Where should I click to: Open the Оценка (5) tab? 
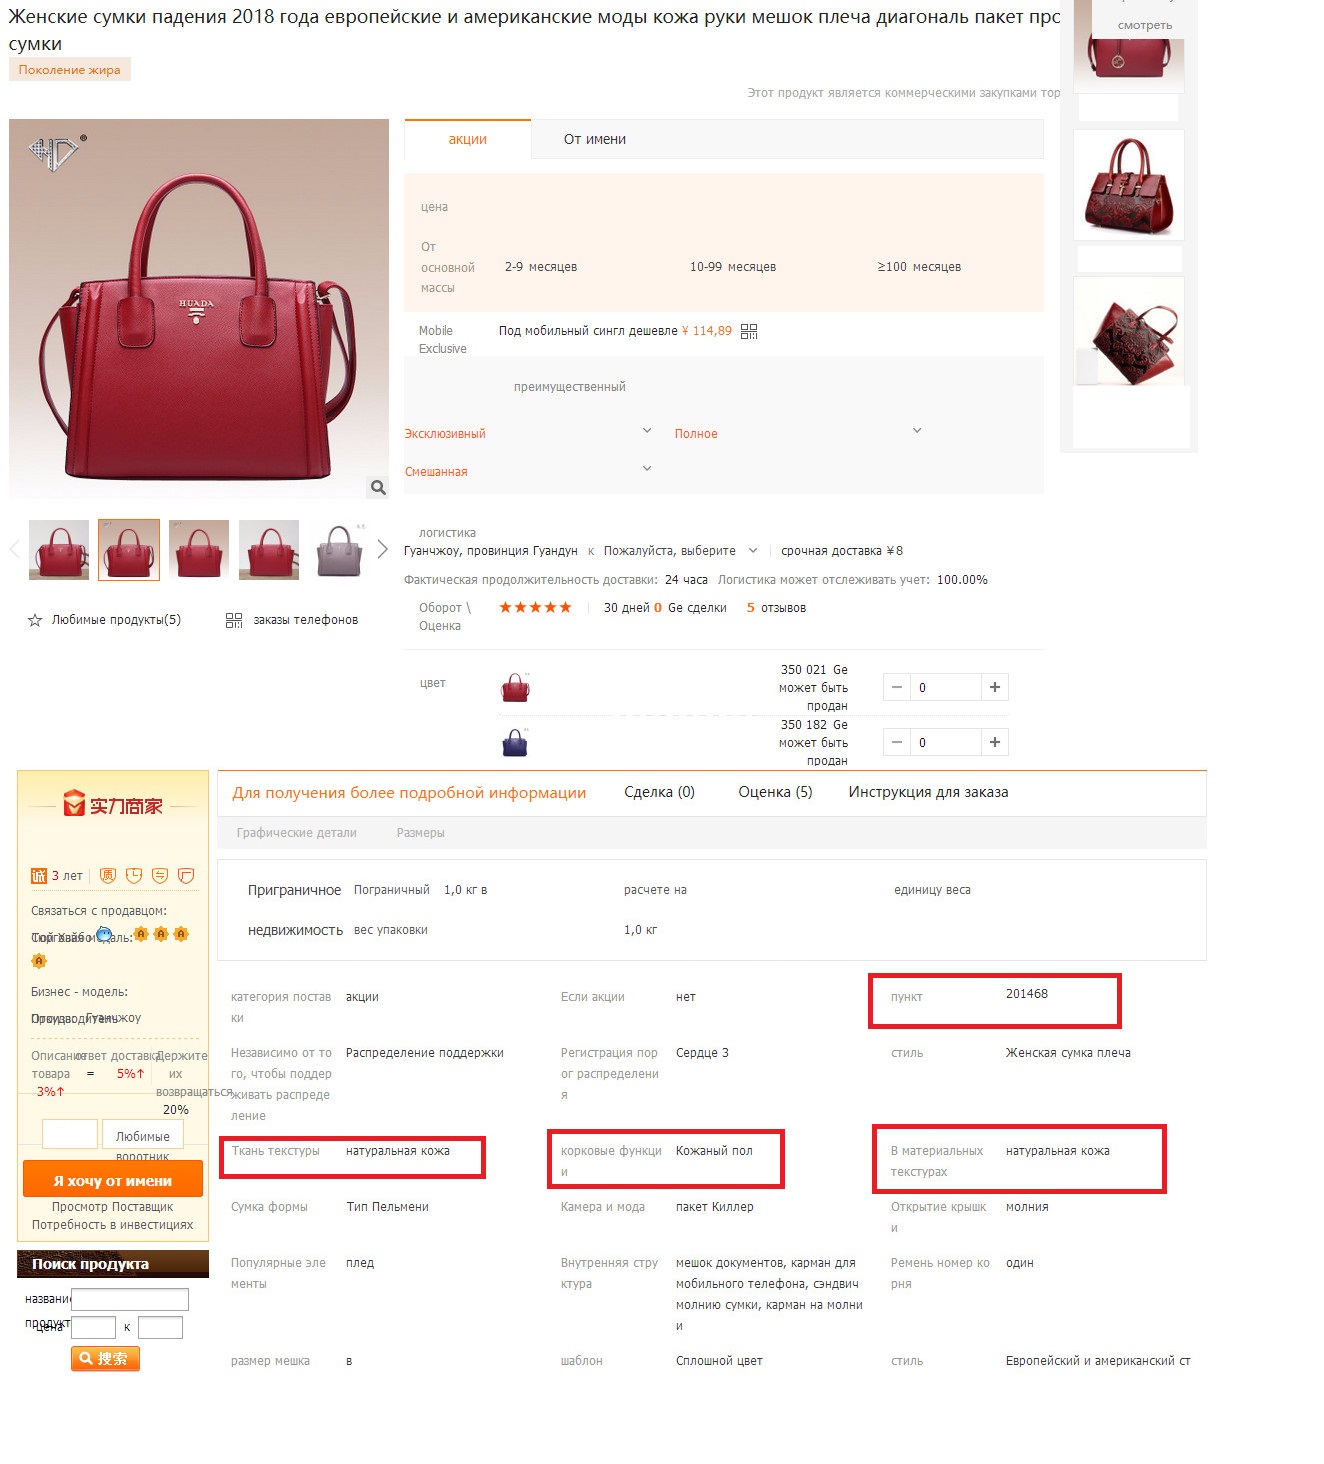(x=775, y=792)
